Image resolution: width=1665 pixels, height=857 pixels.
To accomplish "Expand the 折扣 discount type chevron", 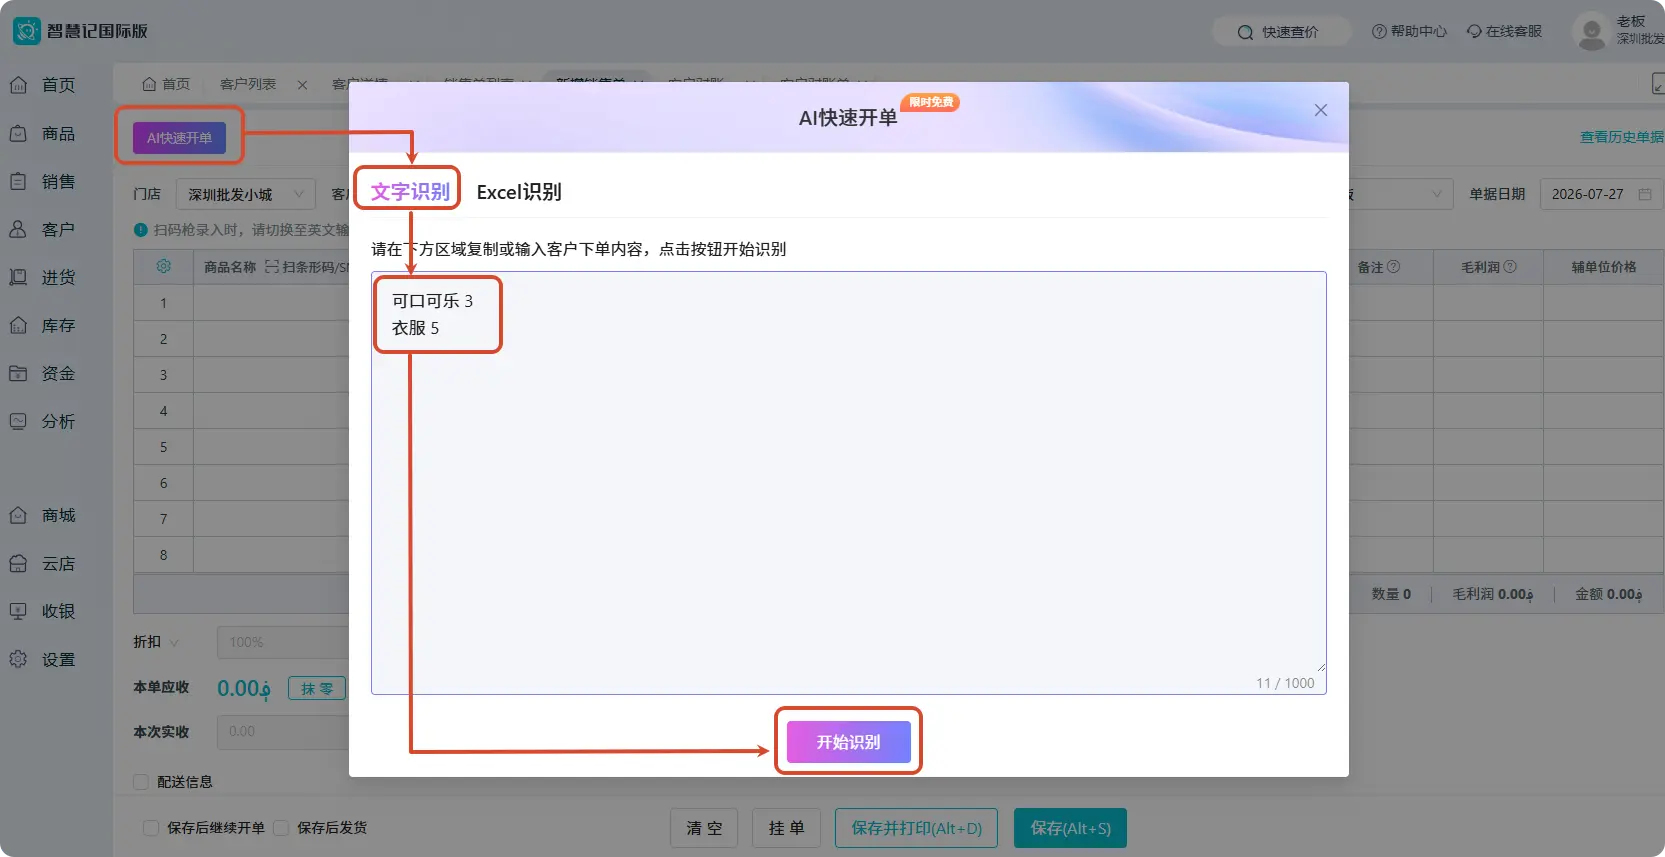I will point(175,642).
